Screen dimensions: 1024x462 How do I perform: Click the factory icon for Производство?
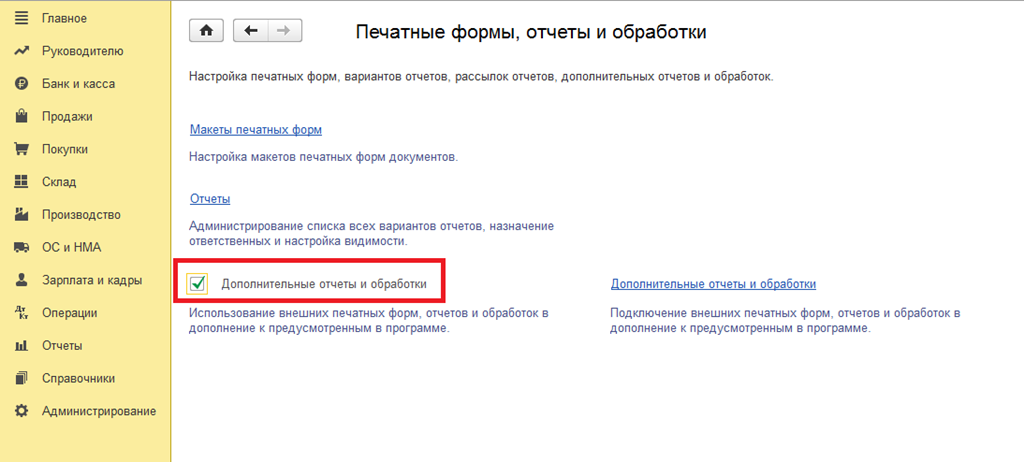click(x=22, y=214)
